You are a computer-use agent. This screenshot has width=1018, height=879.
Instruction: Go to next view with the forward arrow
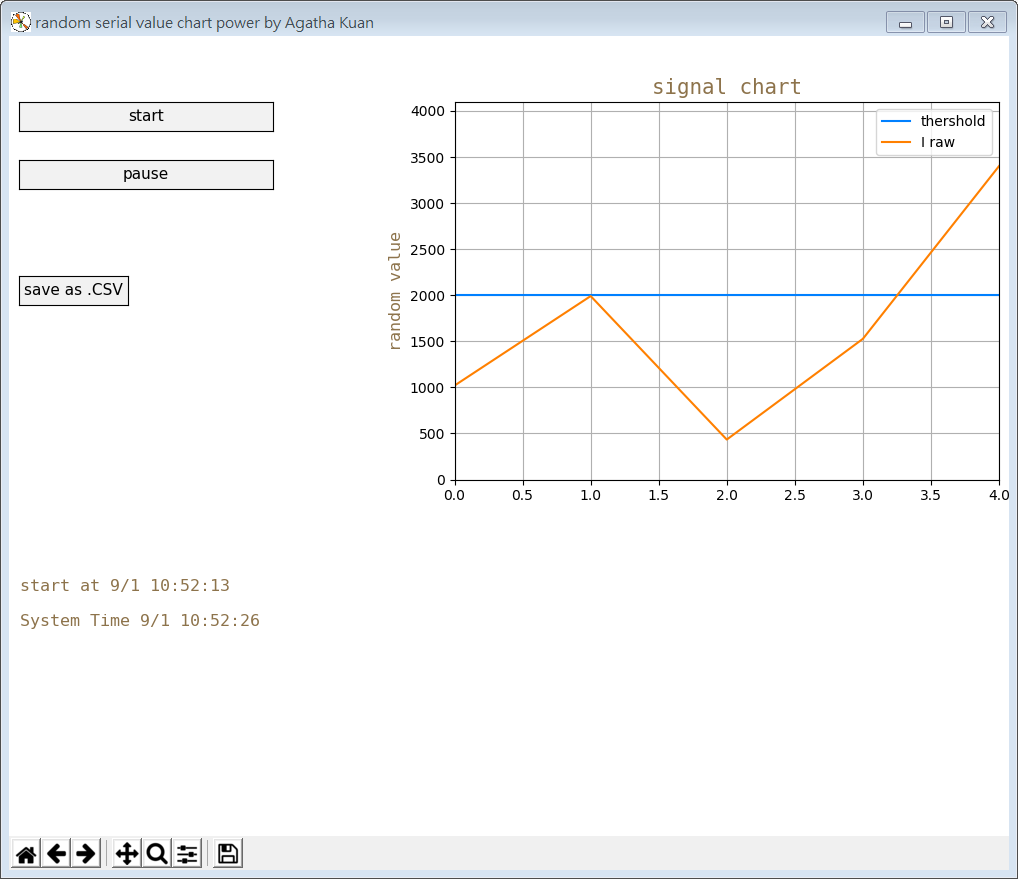pos(86,853)
